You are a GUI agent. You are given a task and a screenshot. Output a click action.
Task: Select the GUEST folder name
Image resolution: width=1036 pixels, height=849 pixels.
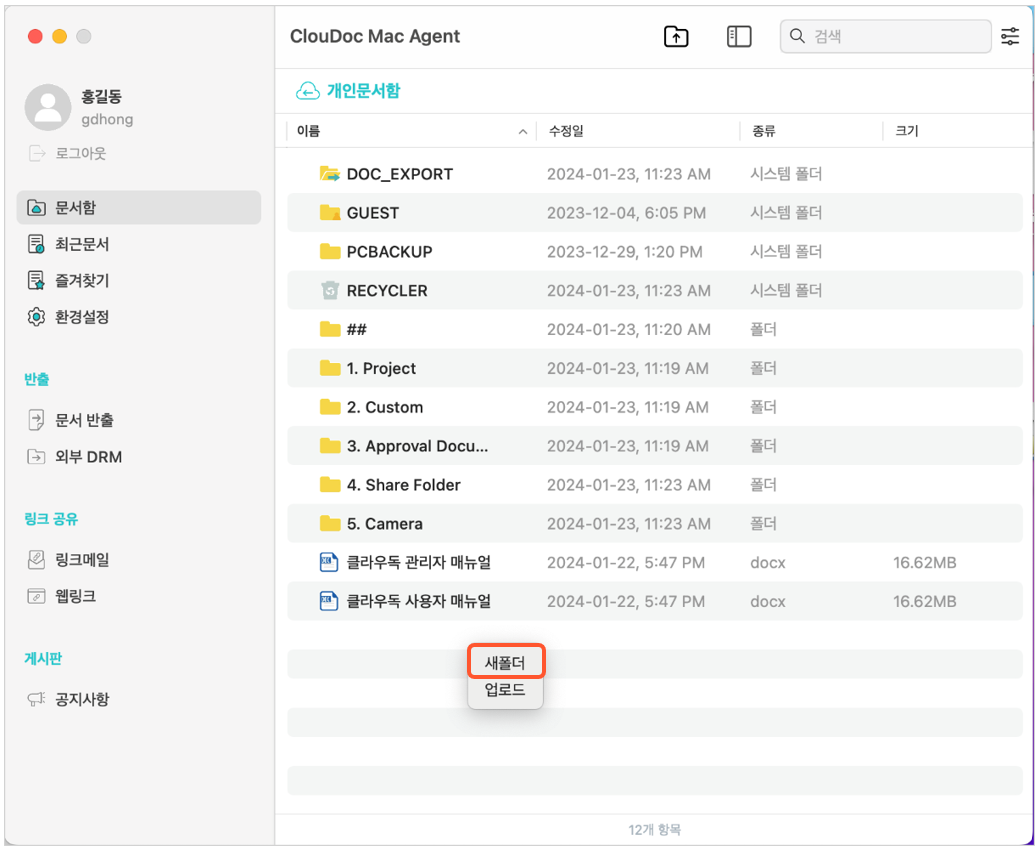(x=373, y=213)
